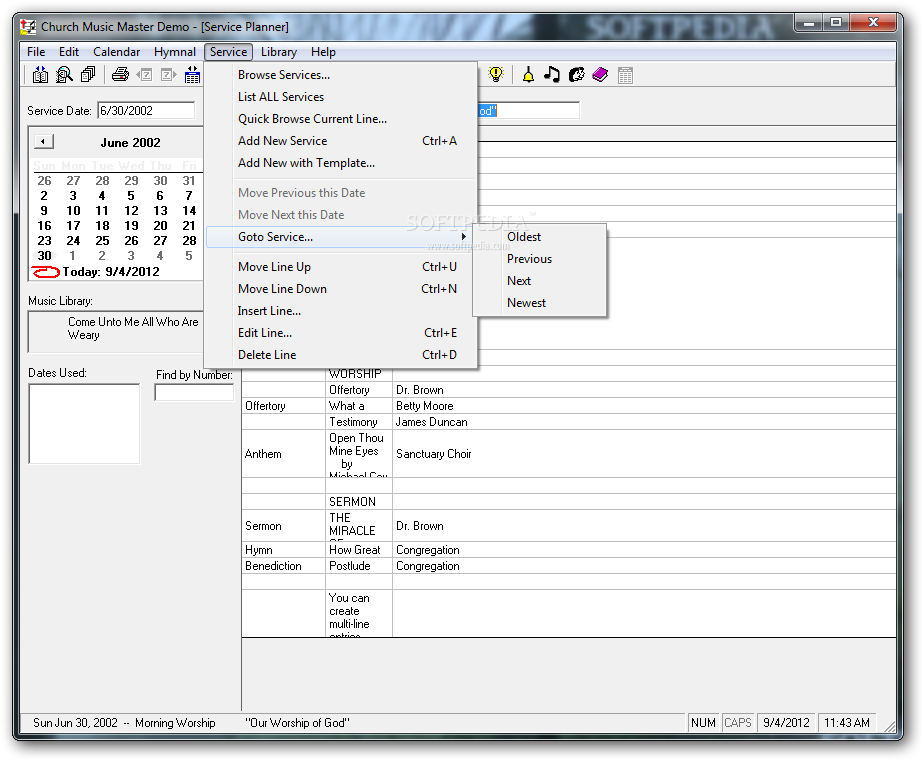Click the app icon in title bar
This screenshot has height=761, width=924.
click(x=28, y=27)
